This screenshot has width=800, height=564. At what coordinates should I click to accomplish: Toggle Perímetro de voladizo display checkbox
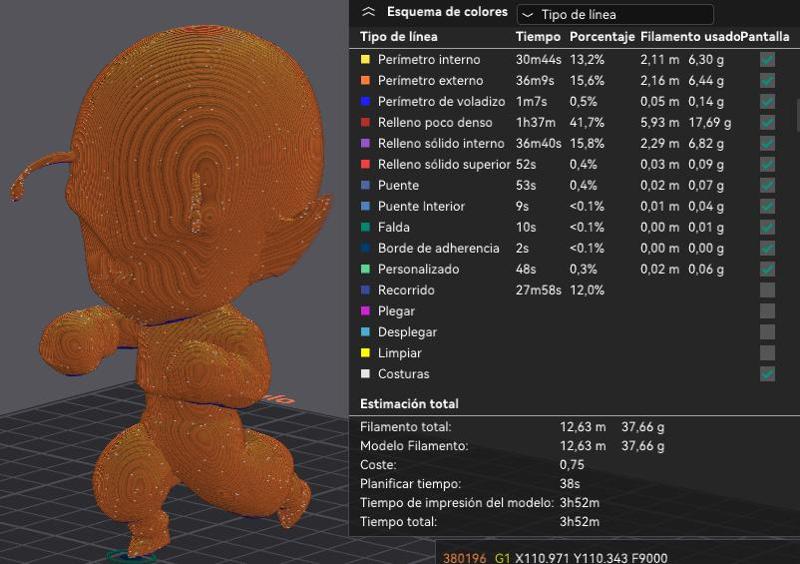767,102
